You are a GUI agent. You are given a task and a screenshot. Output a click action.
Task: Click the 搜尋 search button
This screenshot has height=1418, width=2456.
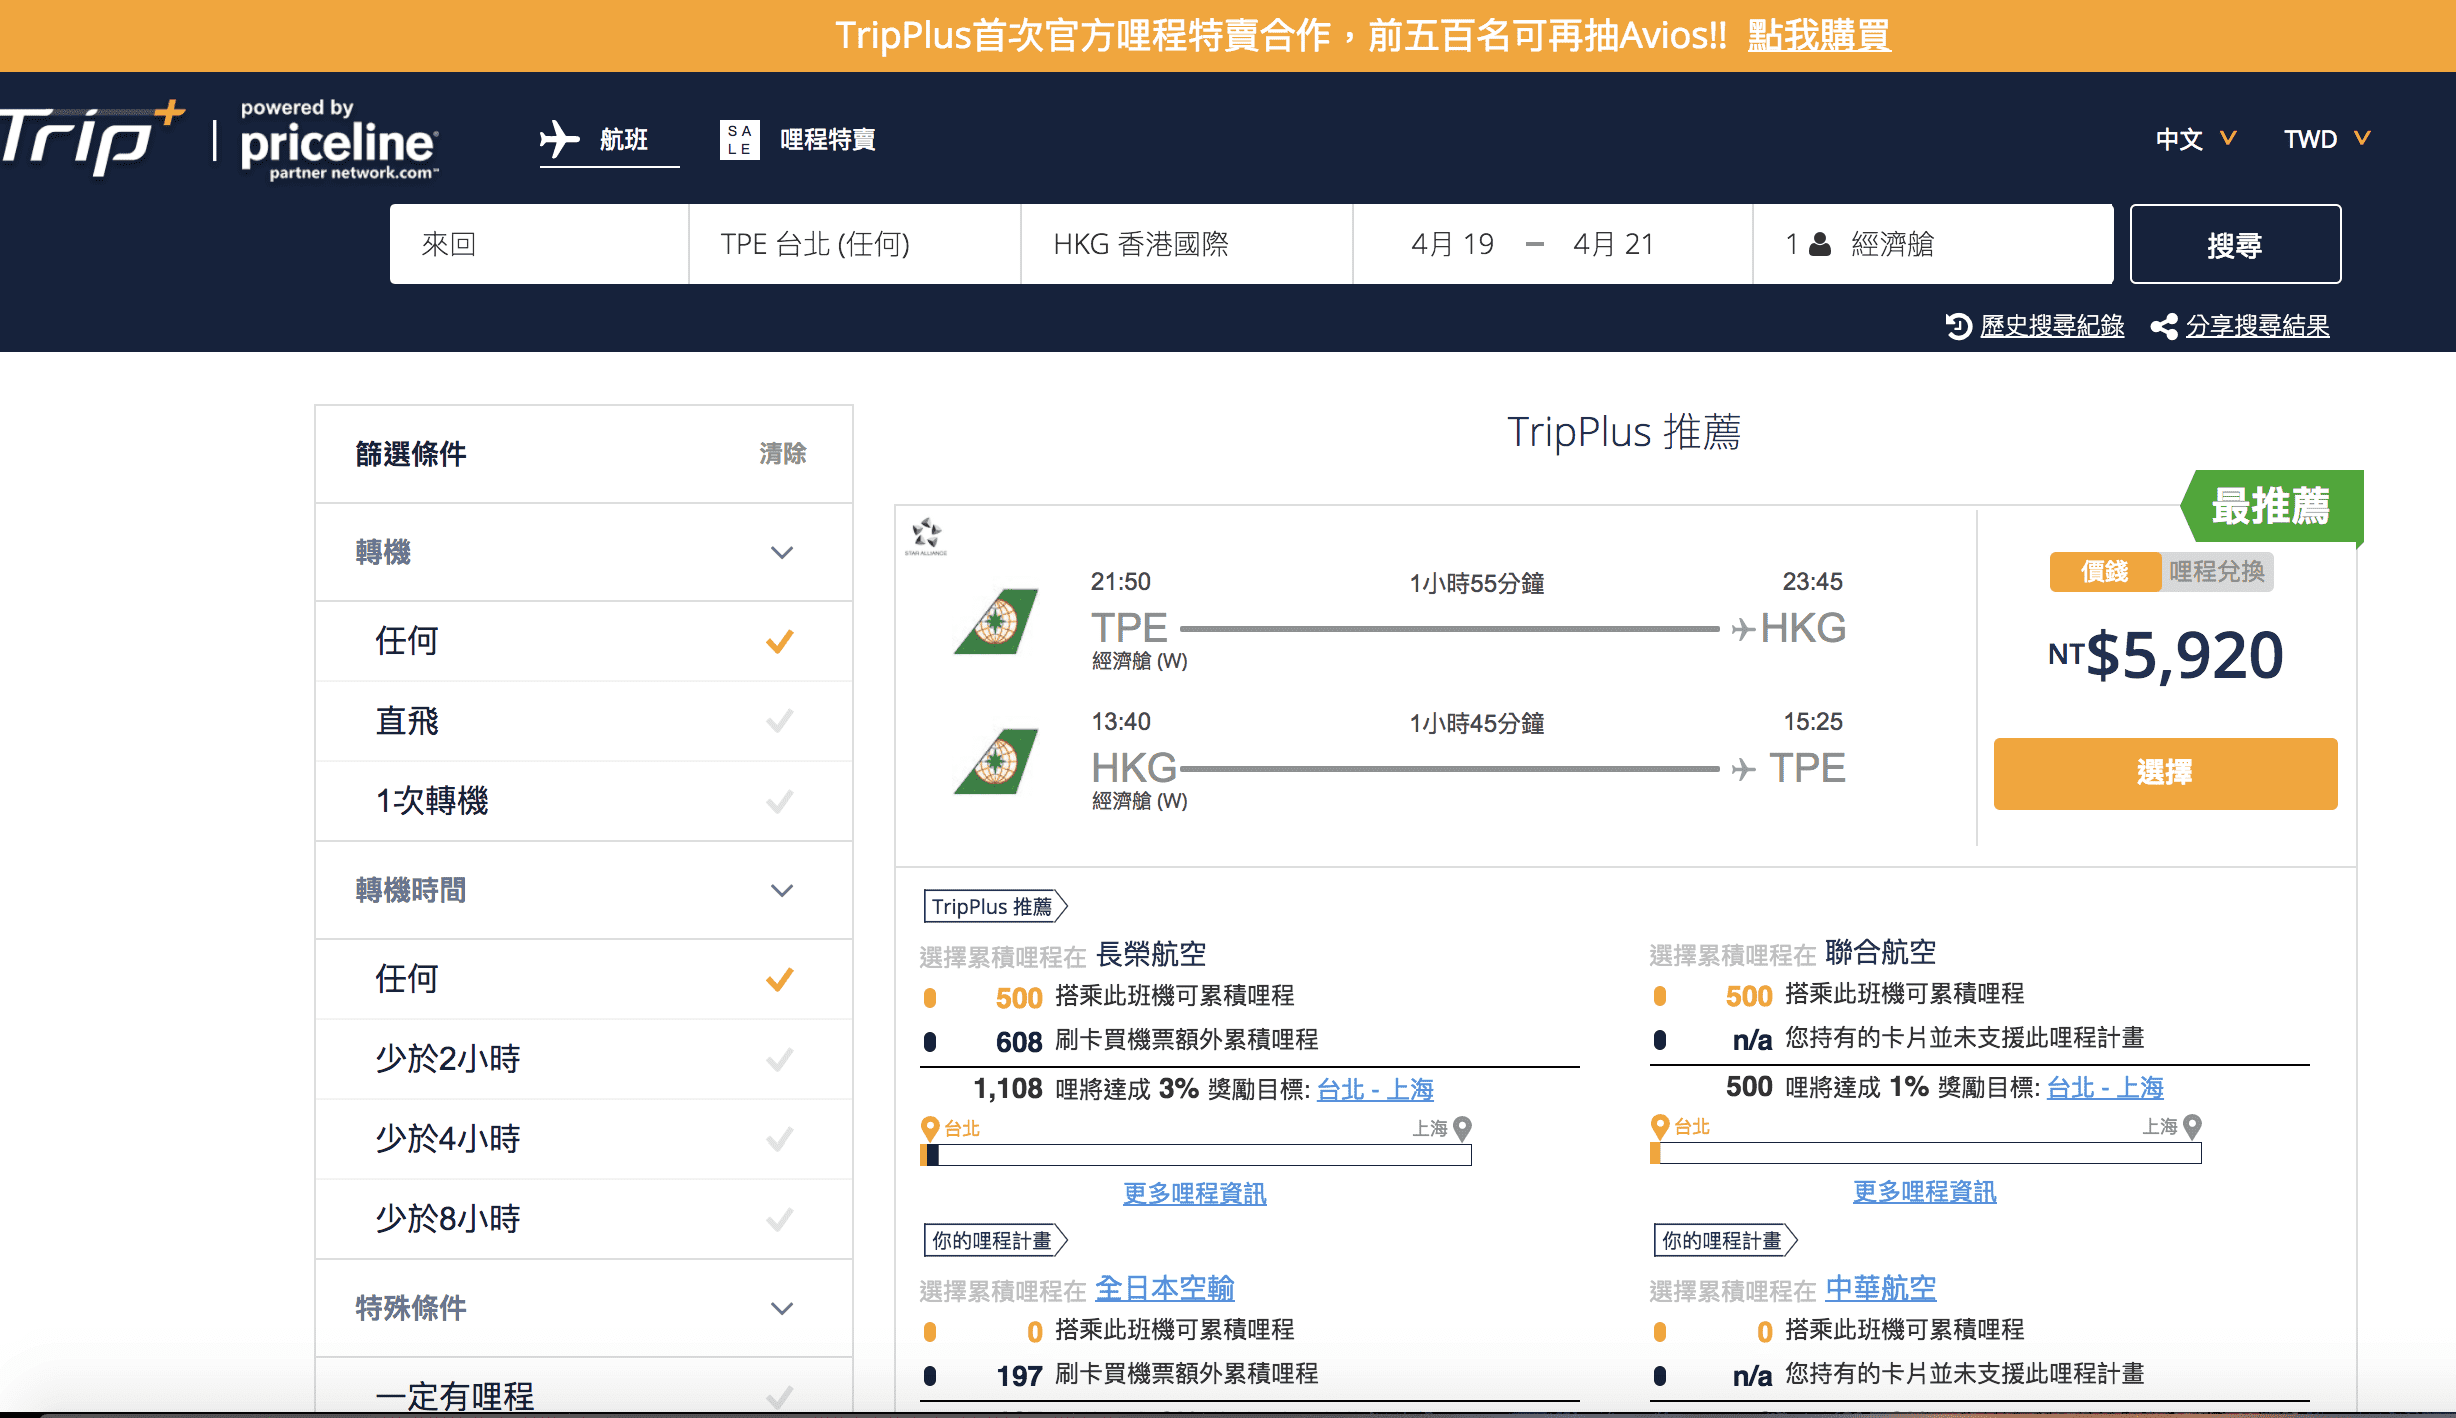point(2235,244)
